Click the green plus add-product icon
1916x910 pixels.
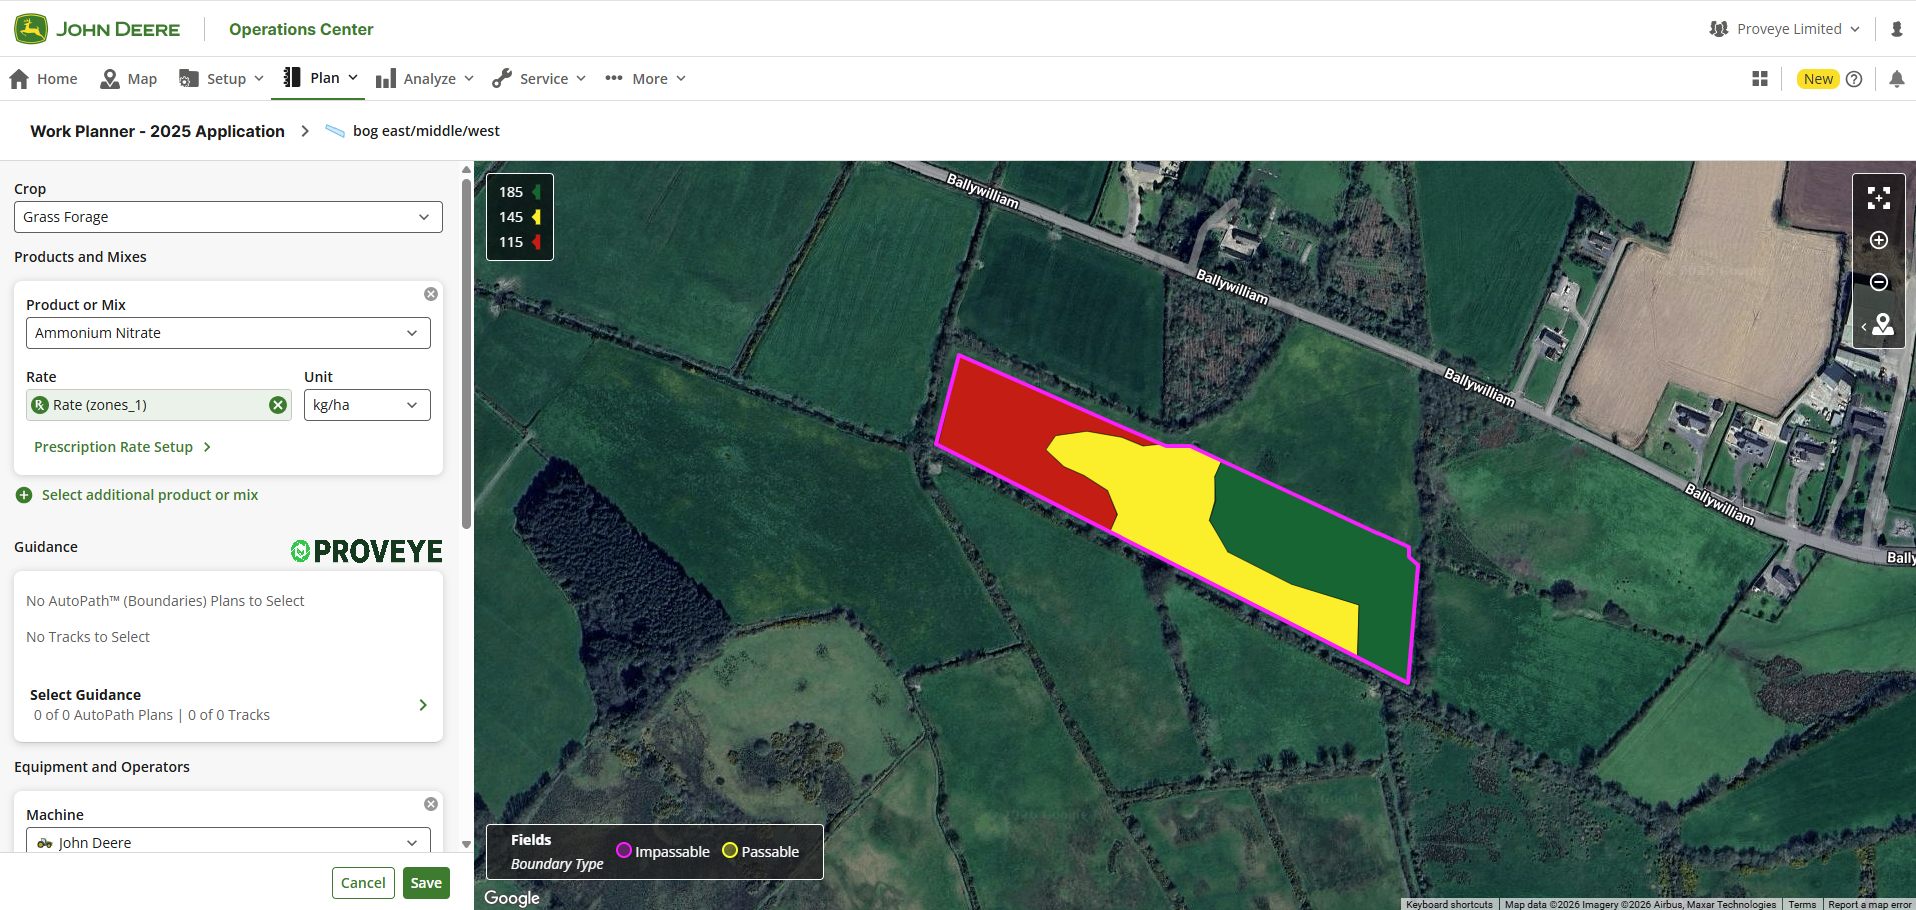point(24,495)
